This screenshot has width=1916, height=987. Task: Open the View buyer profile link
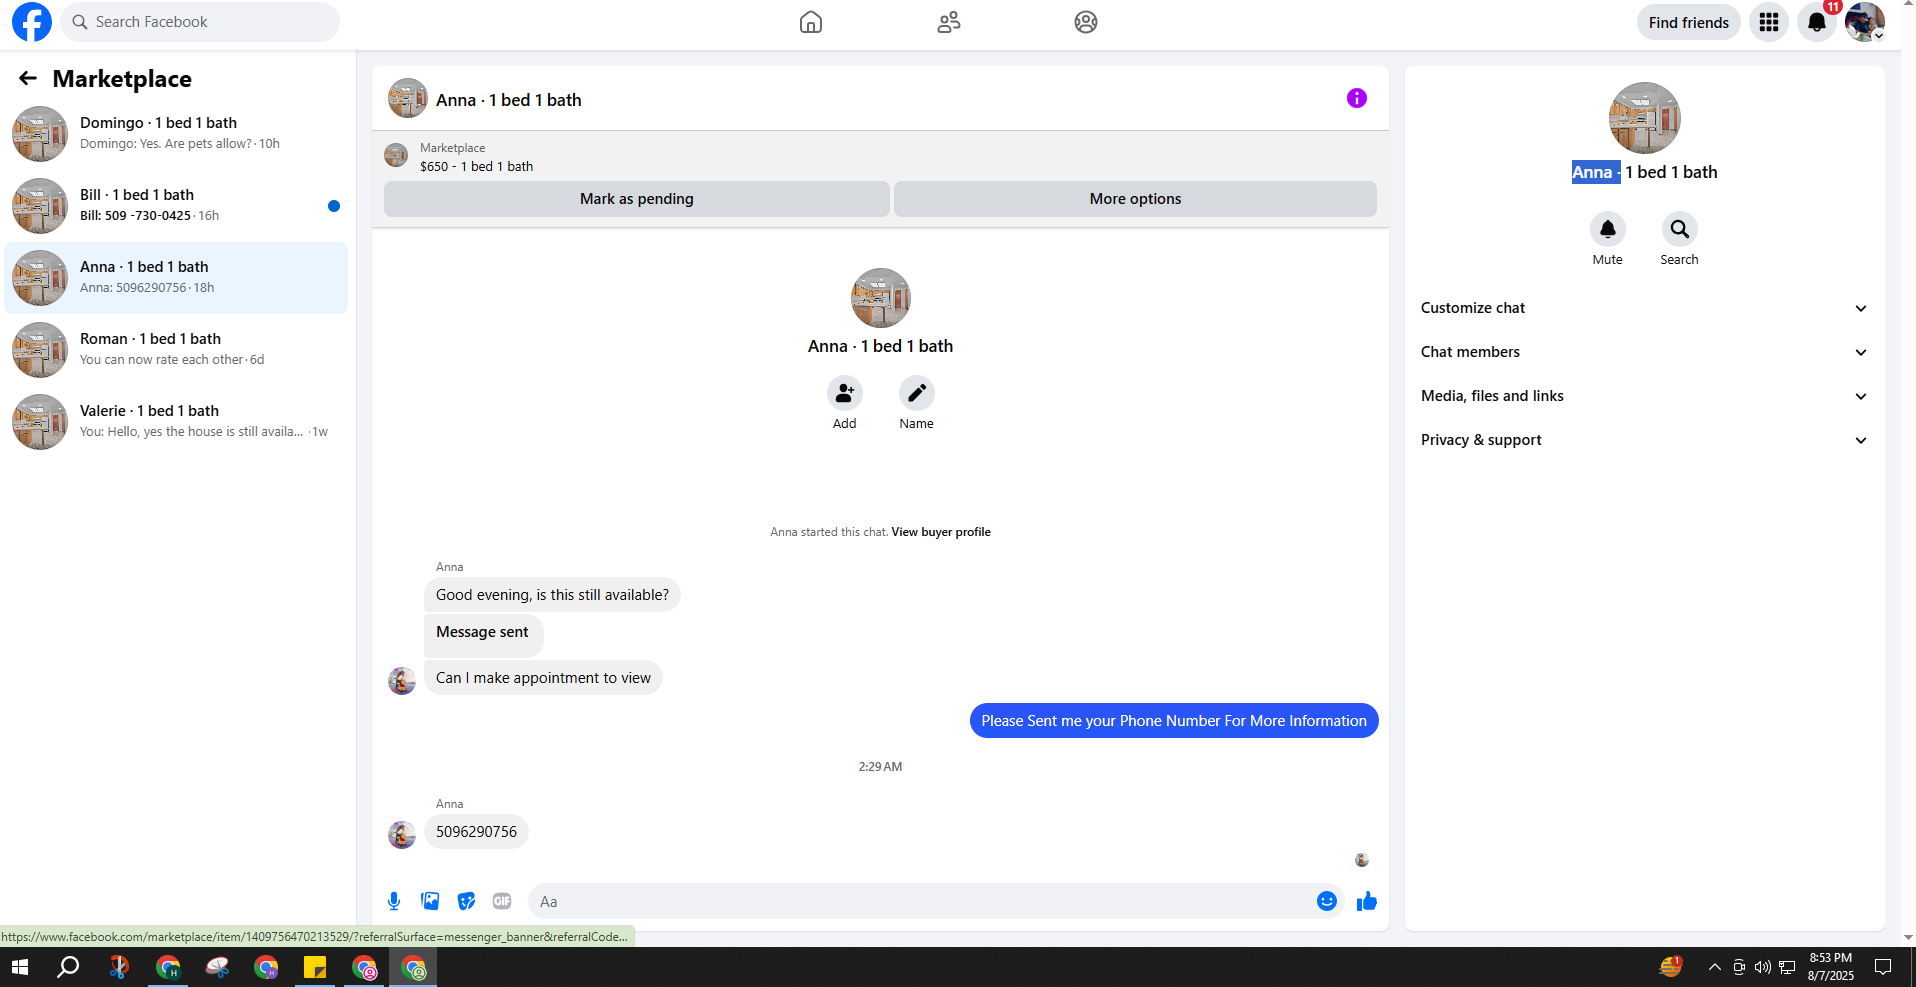coord(941,532)
